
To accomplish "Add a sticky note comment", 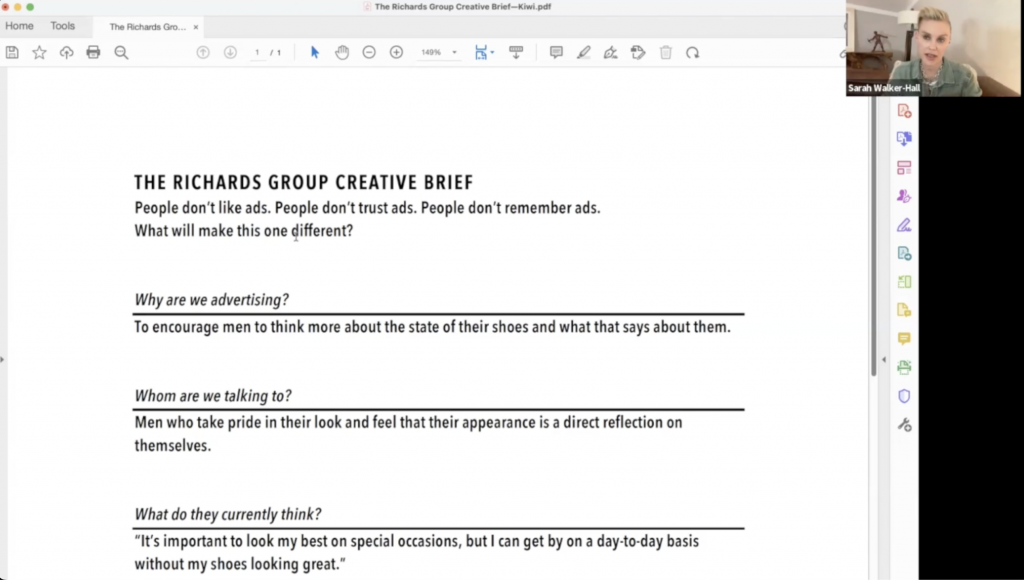I will tap(556, 52).
